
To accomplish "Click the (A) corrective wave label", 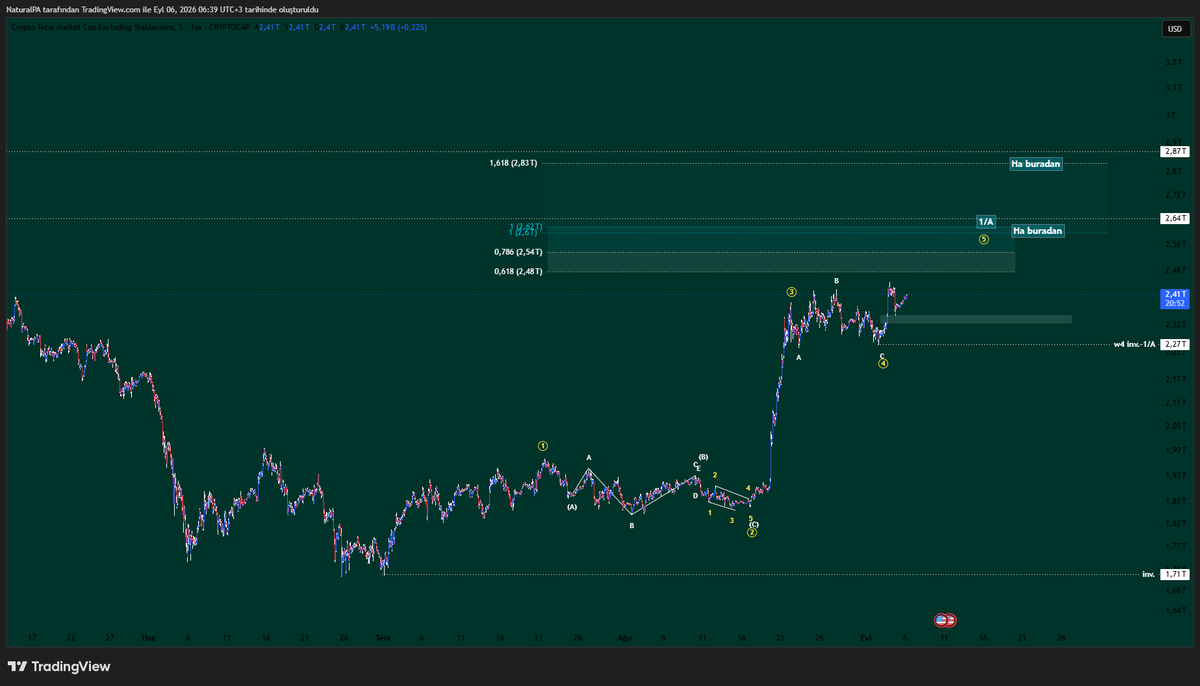I will click(572, 507).
